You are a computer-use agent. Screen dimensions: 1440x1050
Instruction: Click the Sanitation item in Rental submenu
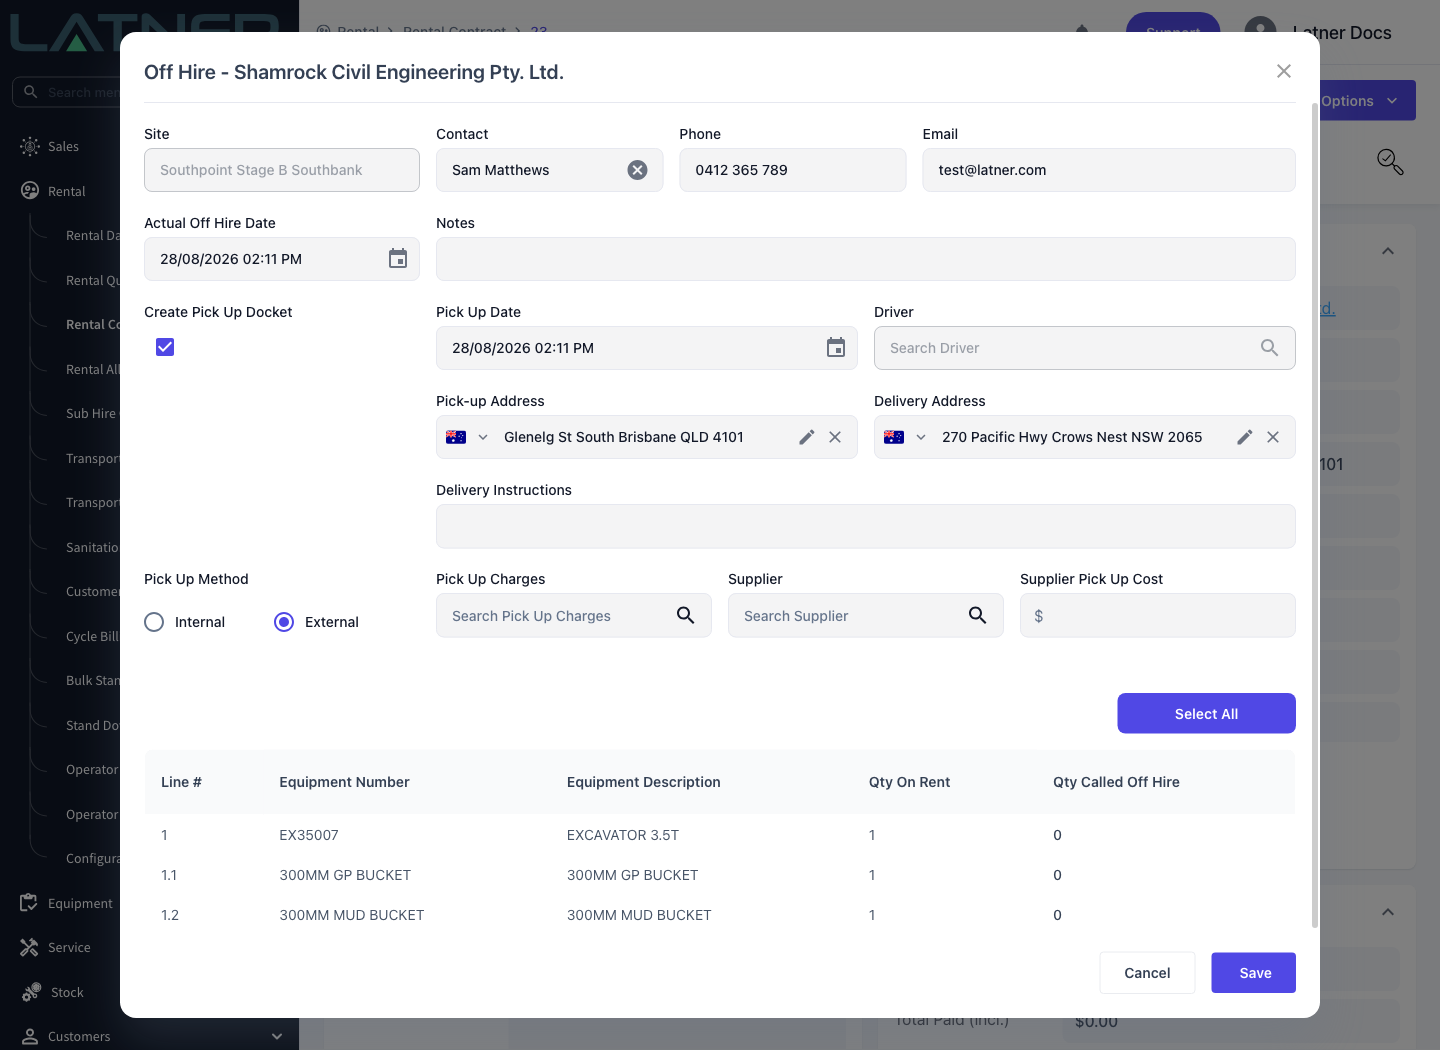click(92, 547)
